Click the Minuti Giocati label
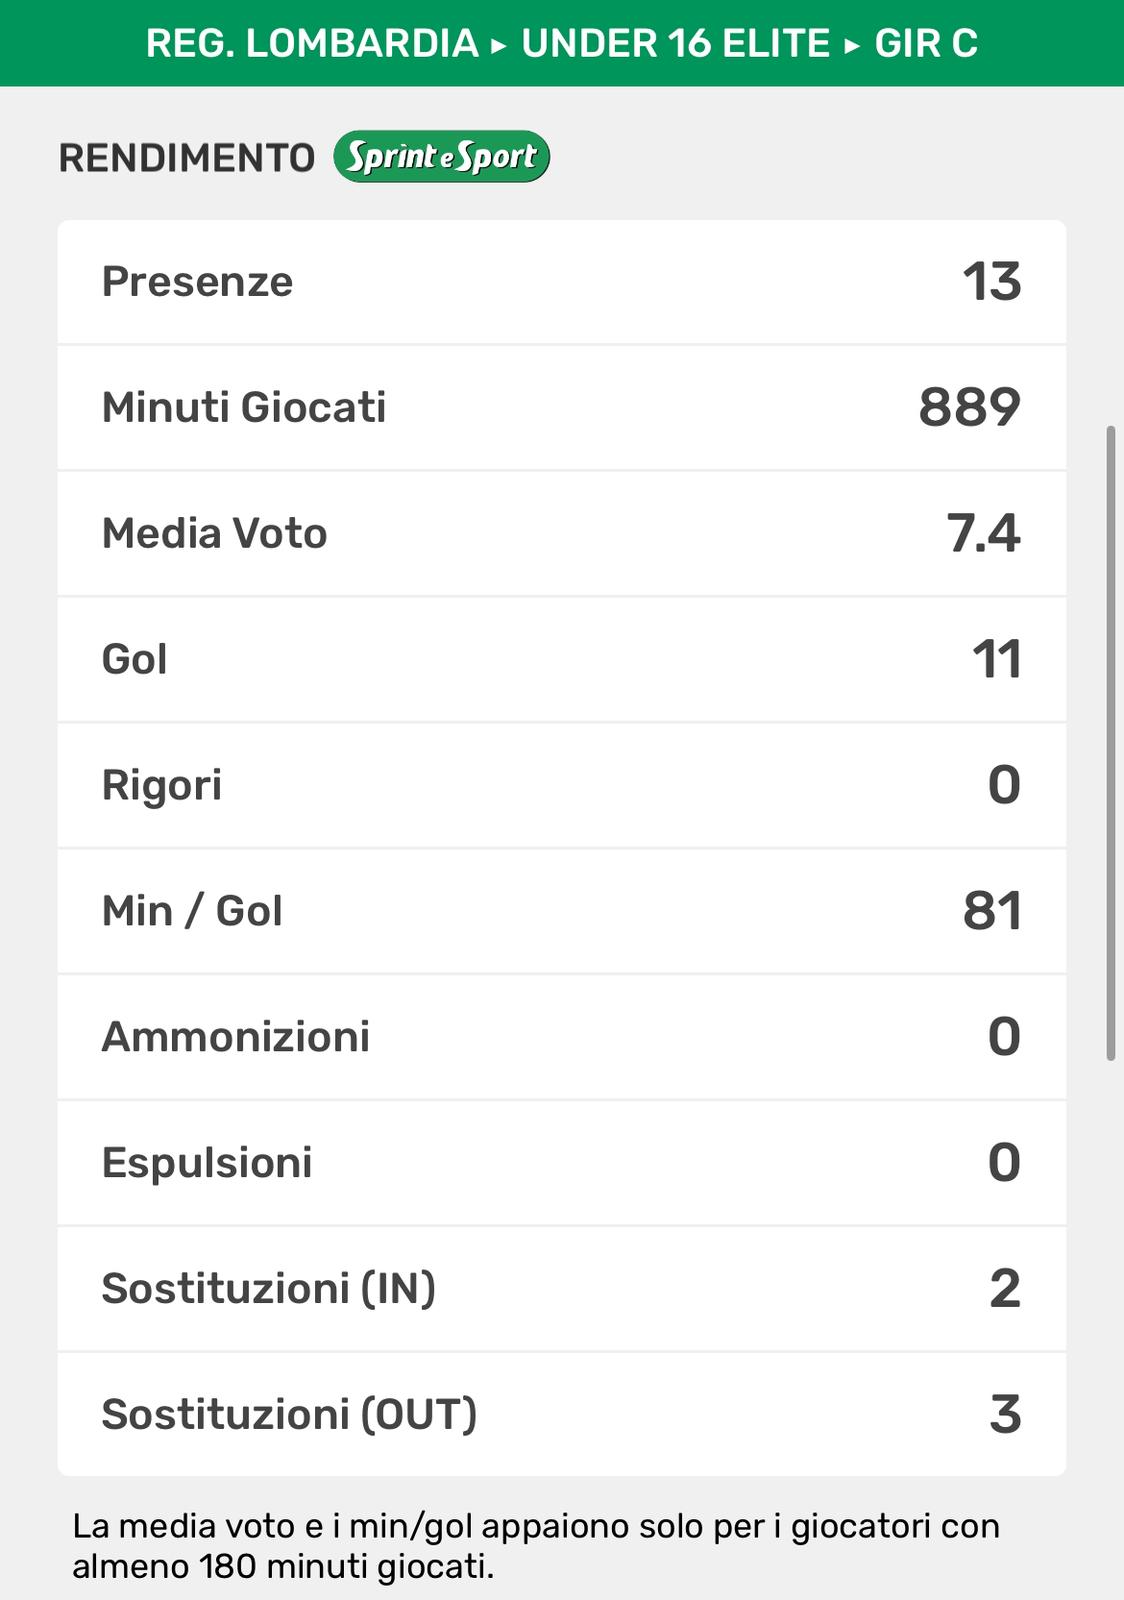The image size is (1124, 1600). coord(244,408)
